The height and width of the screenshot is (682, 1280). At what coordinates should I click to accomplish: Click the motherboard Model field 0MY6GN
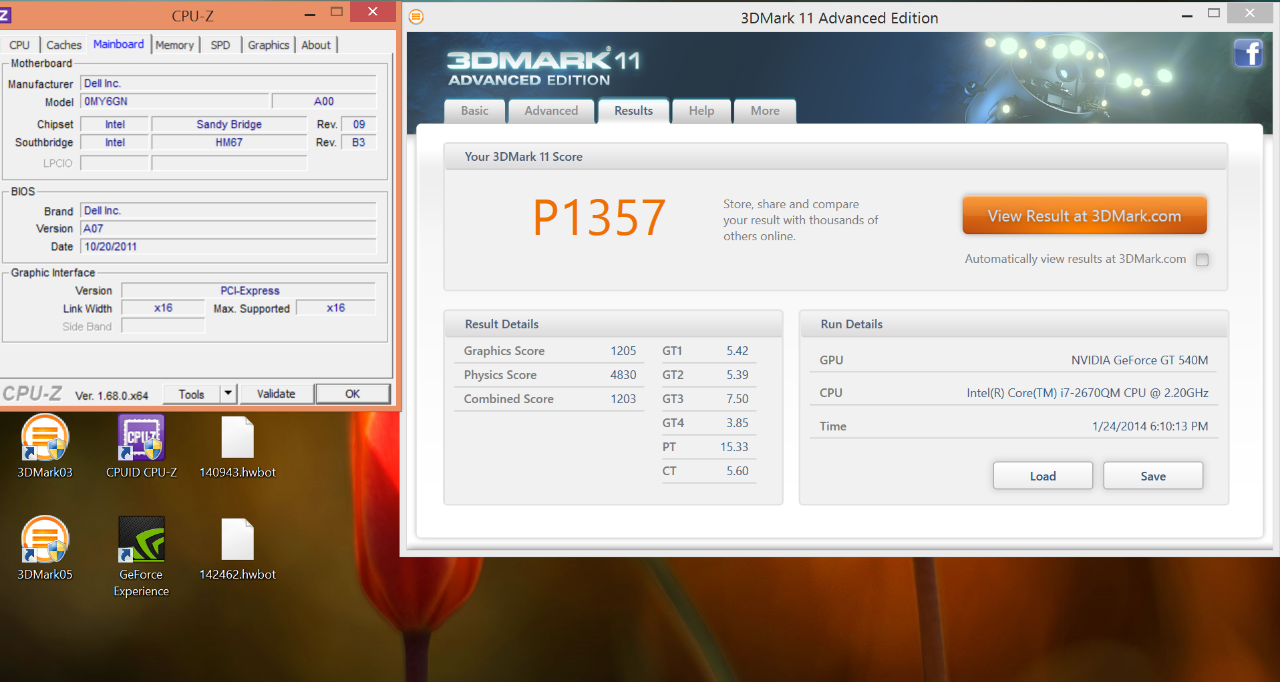click(x=174, y=102)
